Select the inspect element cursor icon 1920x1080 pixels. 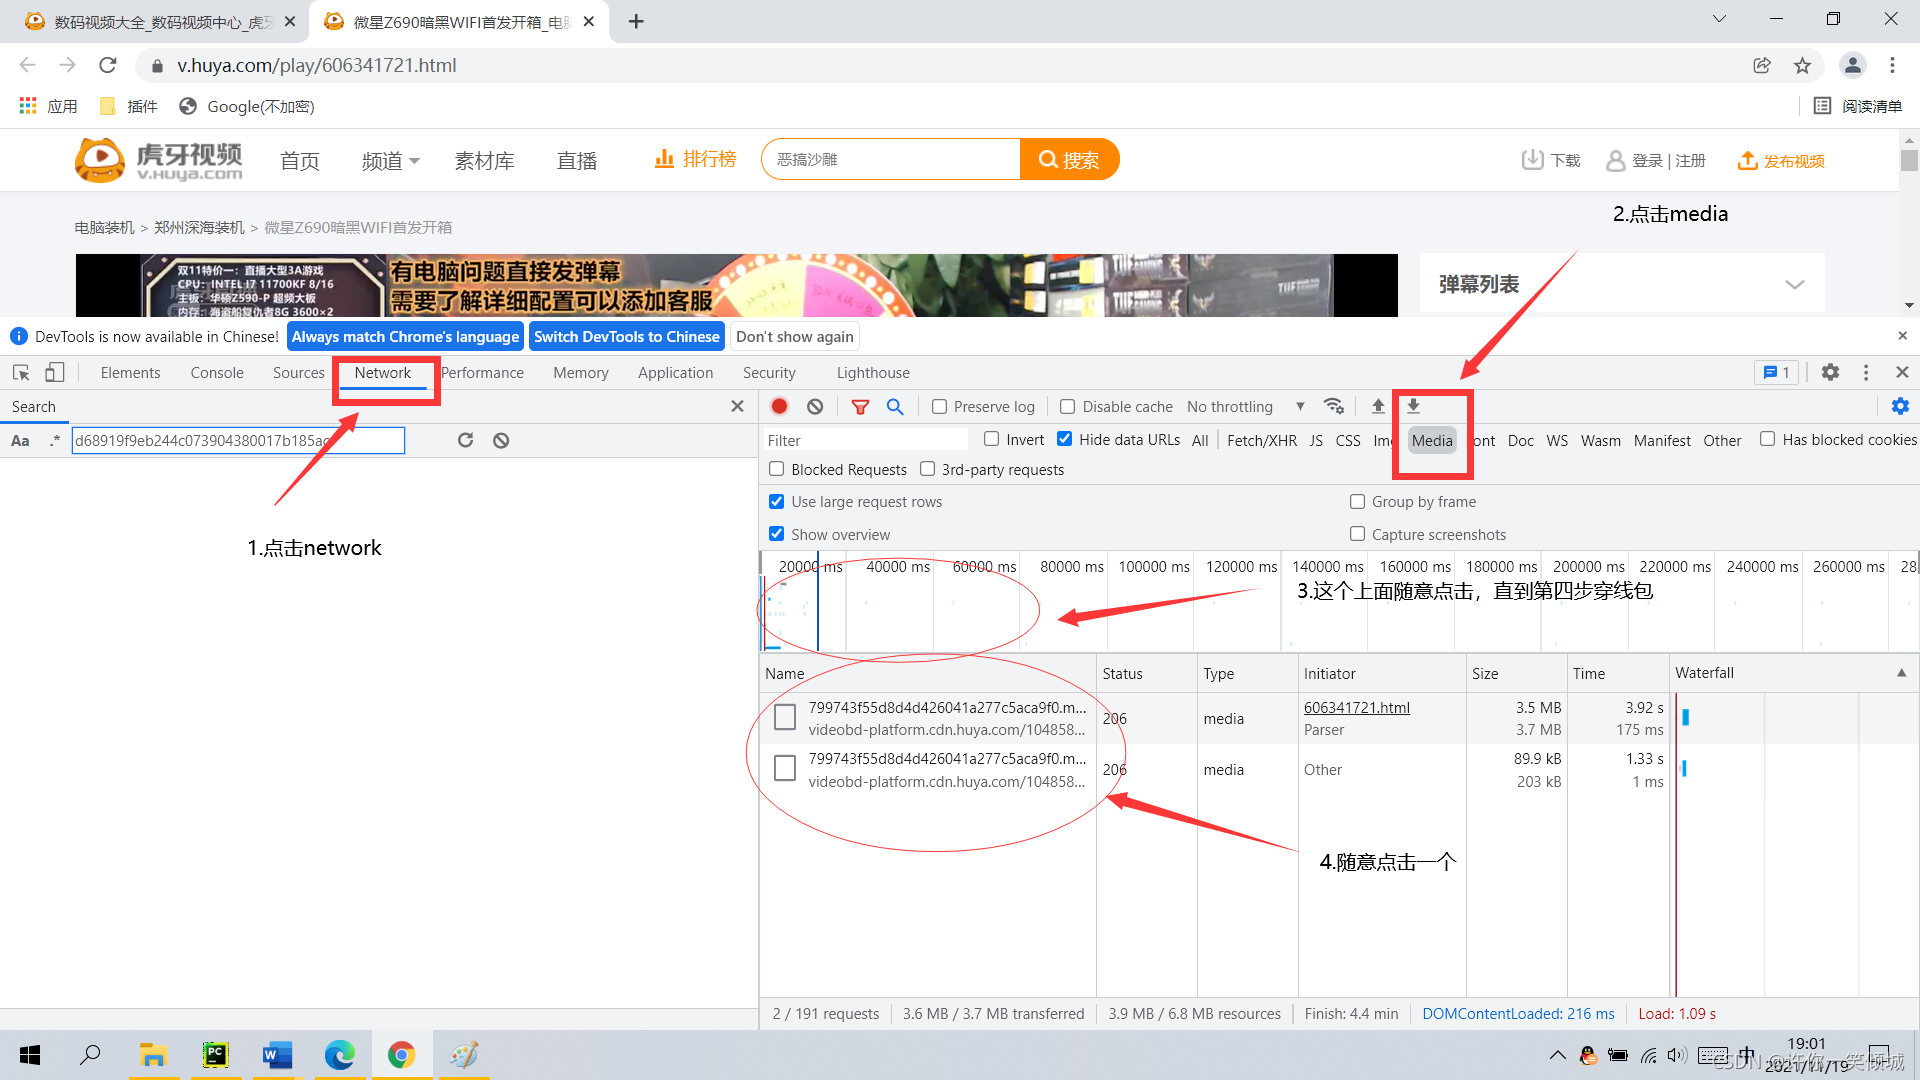(x=21, y=372)
